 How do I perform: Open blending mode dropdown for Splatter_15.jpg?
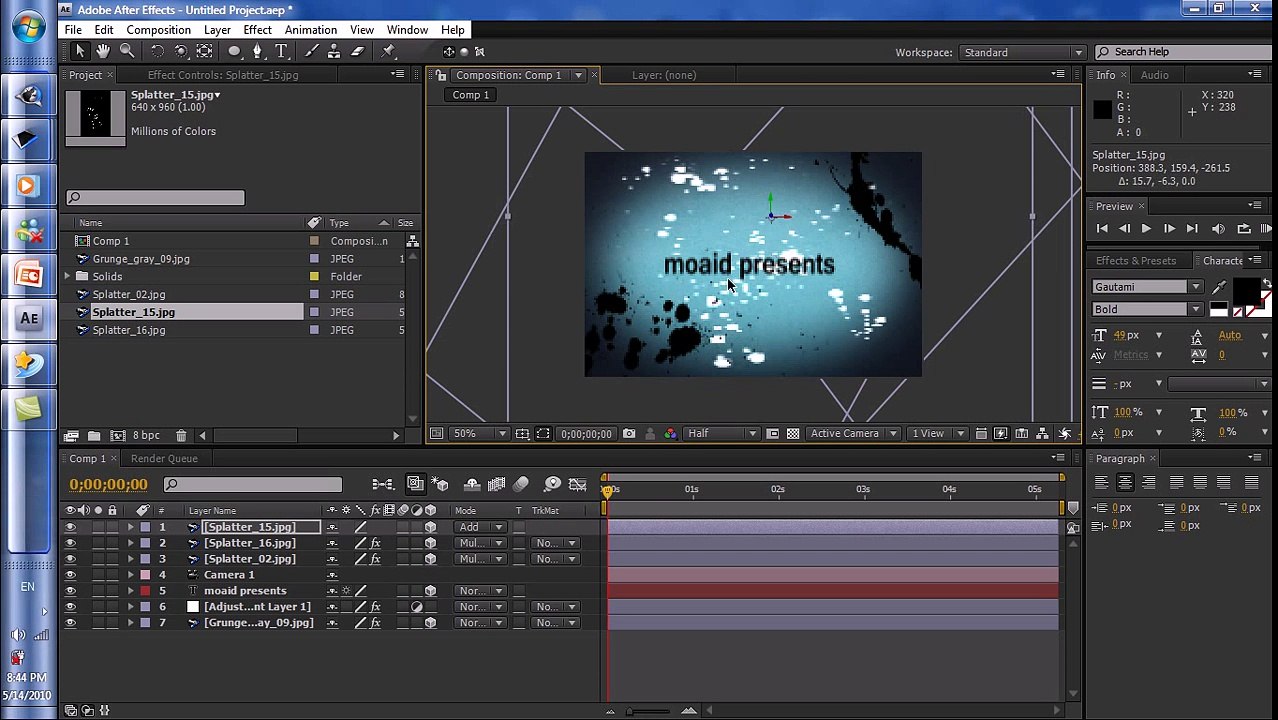[481, 527]
